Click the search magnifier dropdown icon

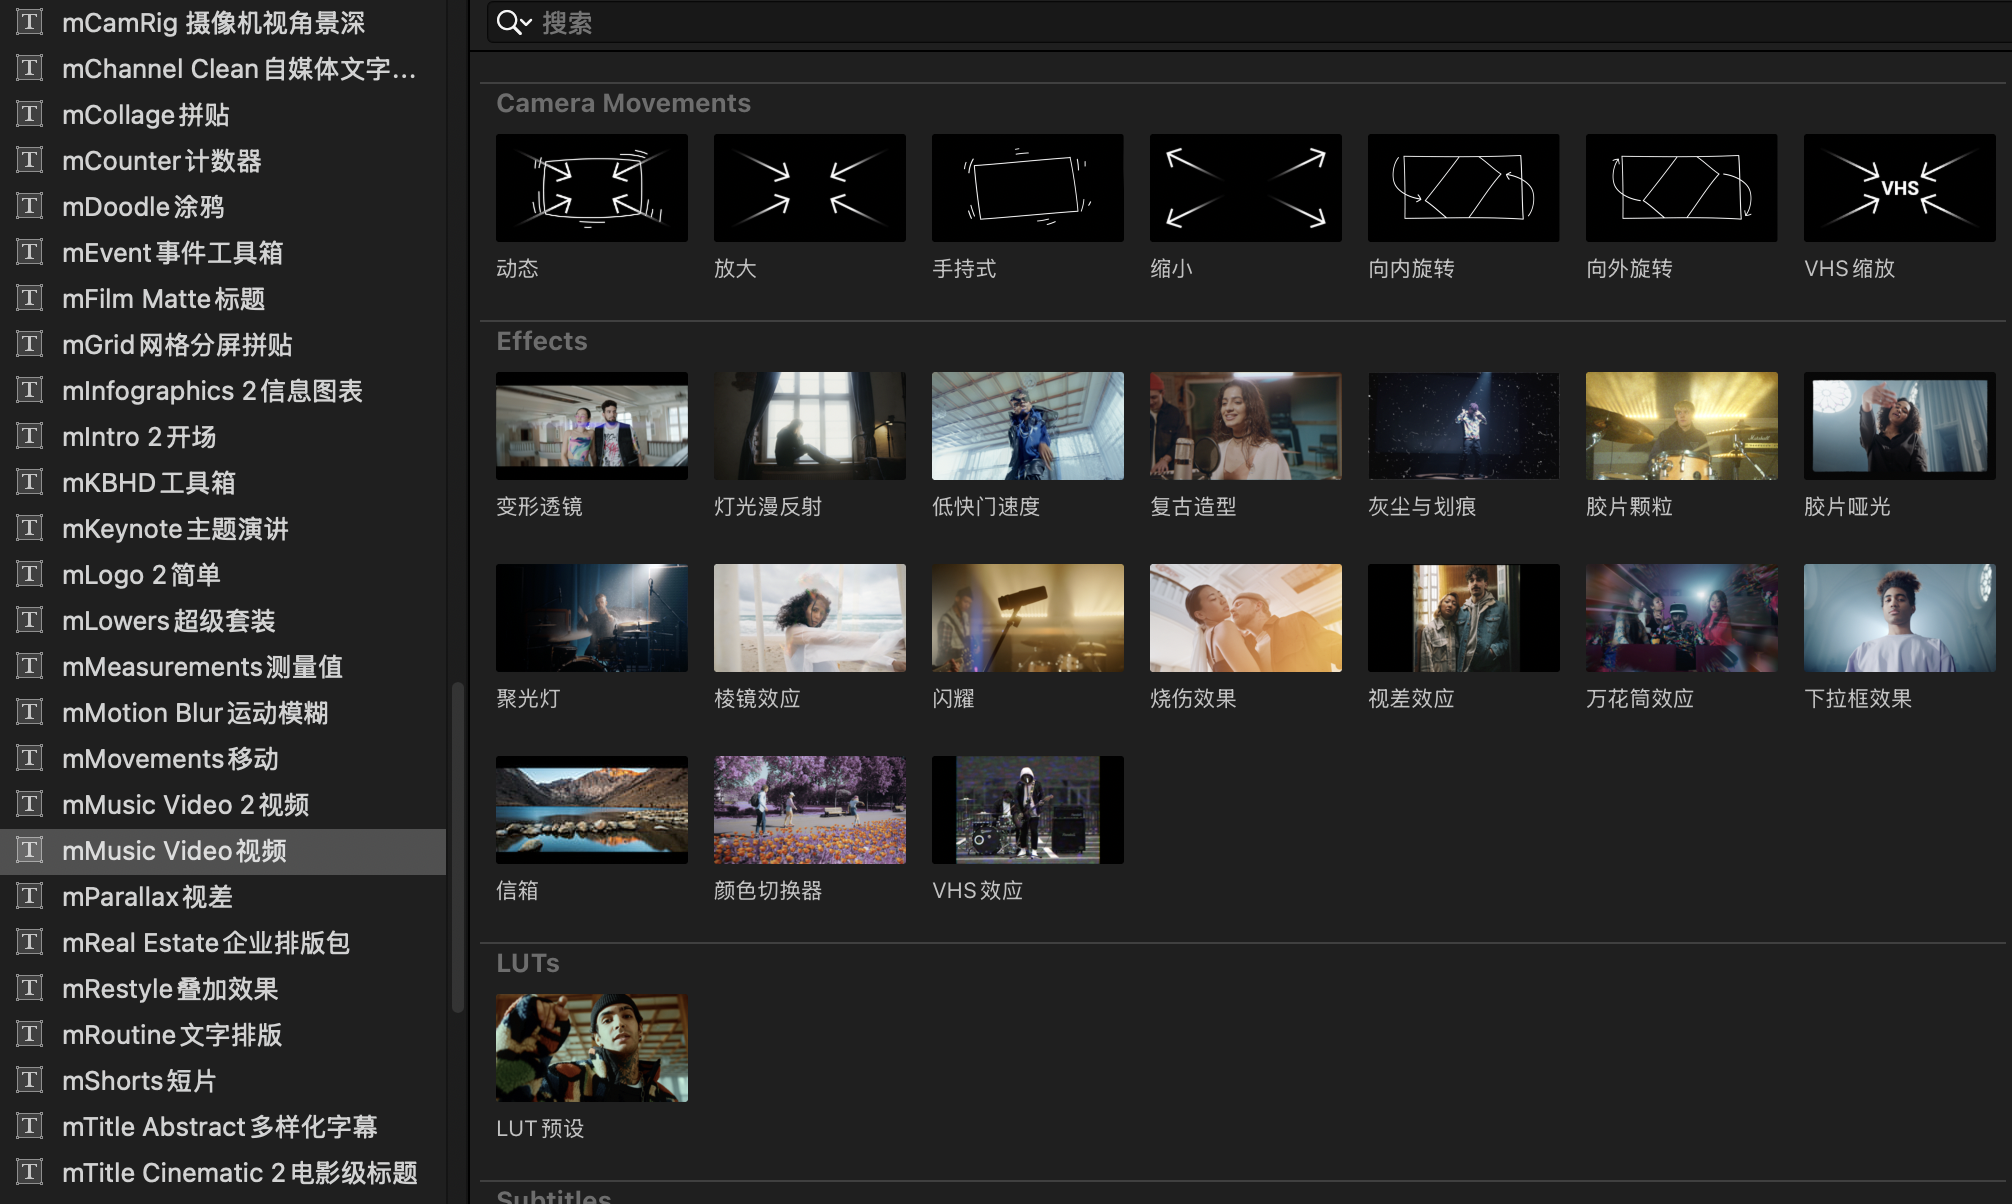pos(514,22)
